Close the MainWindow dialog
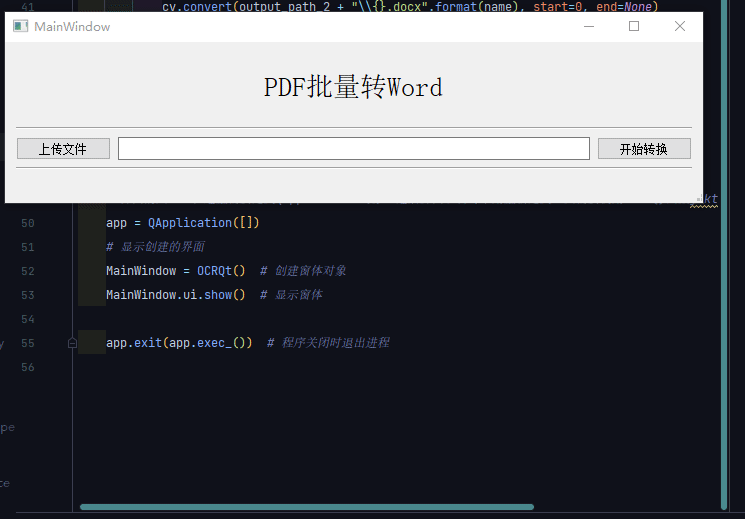Screen dimensions: 745x519 (680, 26)
